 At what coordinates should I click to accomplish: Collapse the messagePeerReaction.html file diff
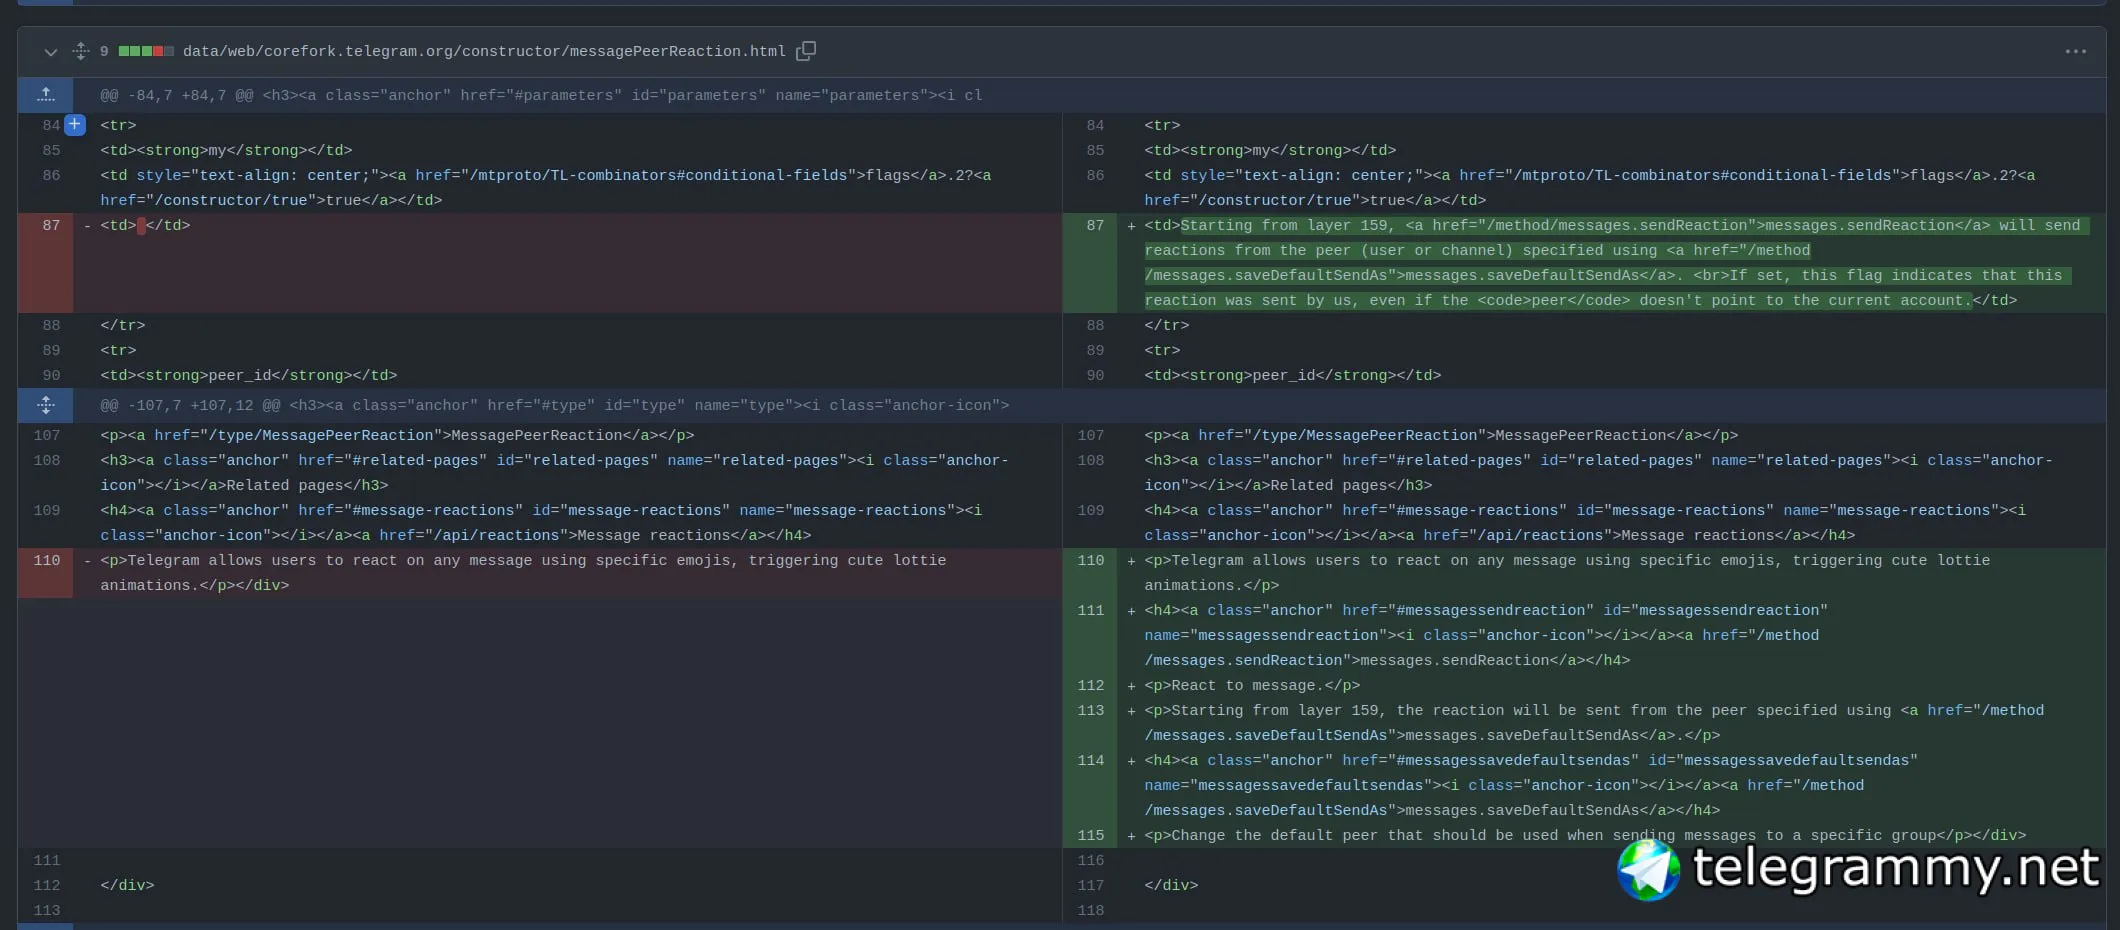pyautogui.click(x=50, y=52)
